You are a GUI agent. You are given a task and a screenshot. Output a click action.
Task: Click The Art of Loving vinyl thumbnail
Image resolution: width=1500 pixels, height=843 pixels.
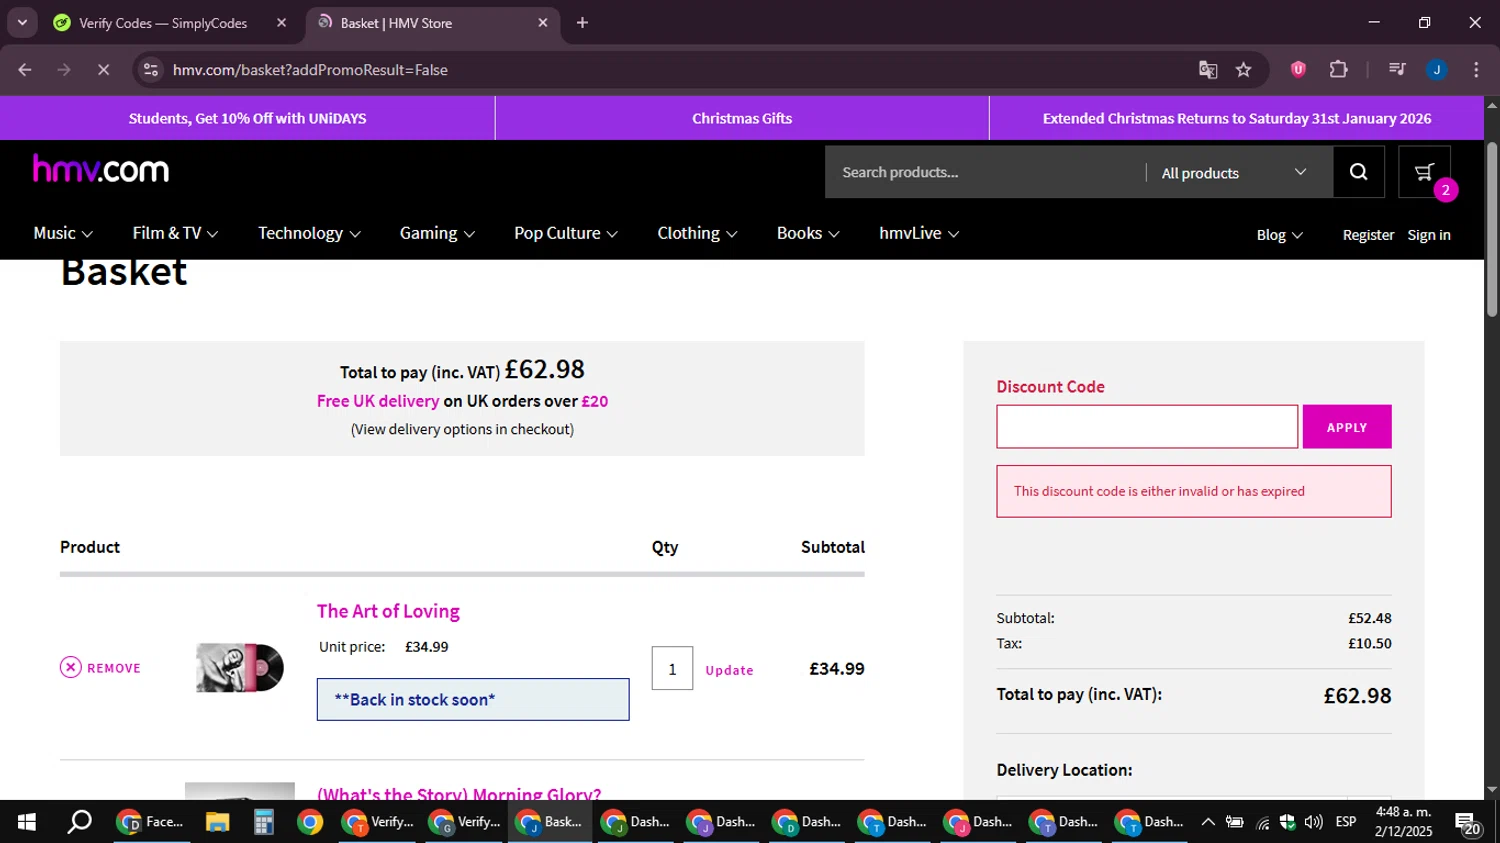point(240,667)
